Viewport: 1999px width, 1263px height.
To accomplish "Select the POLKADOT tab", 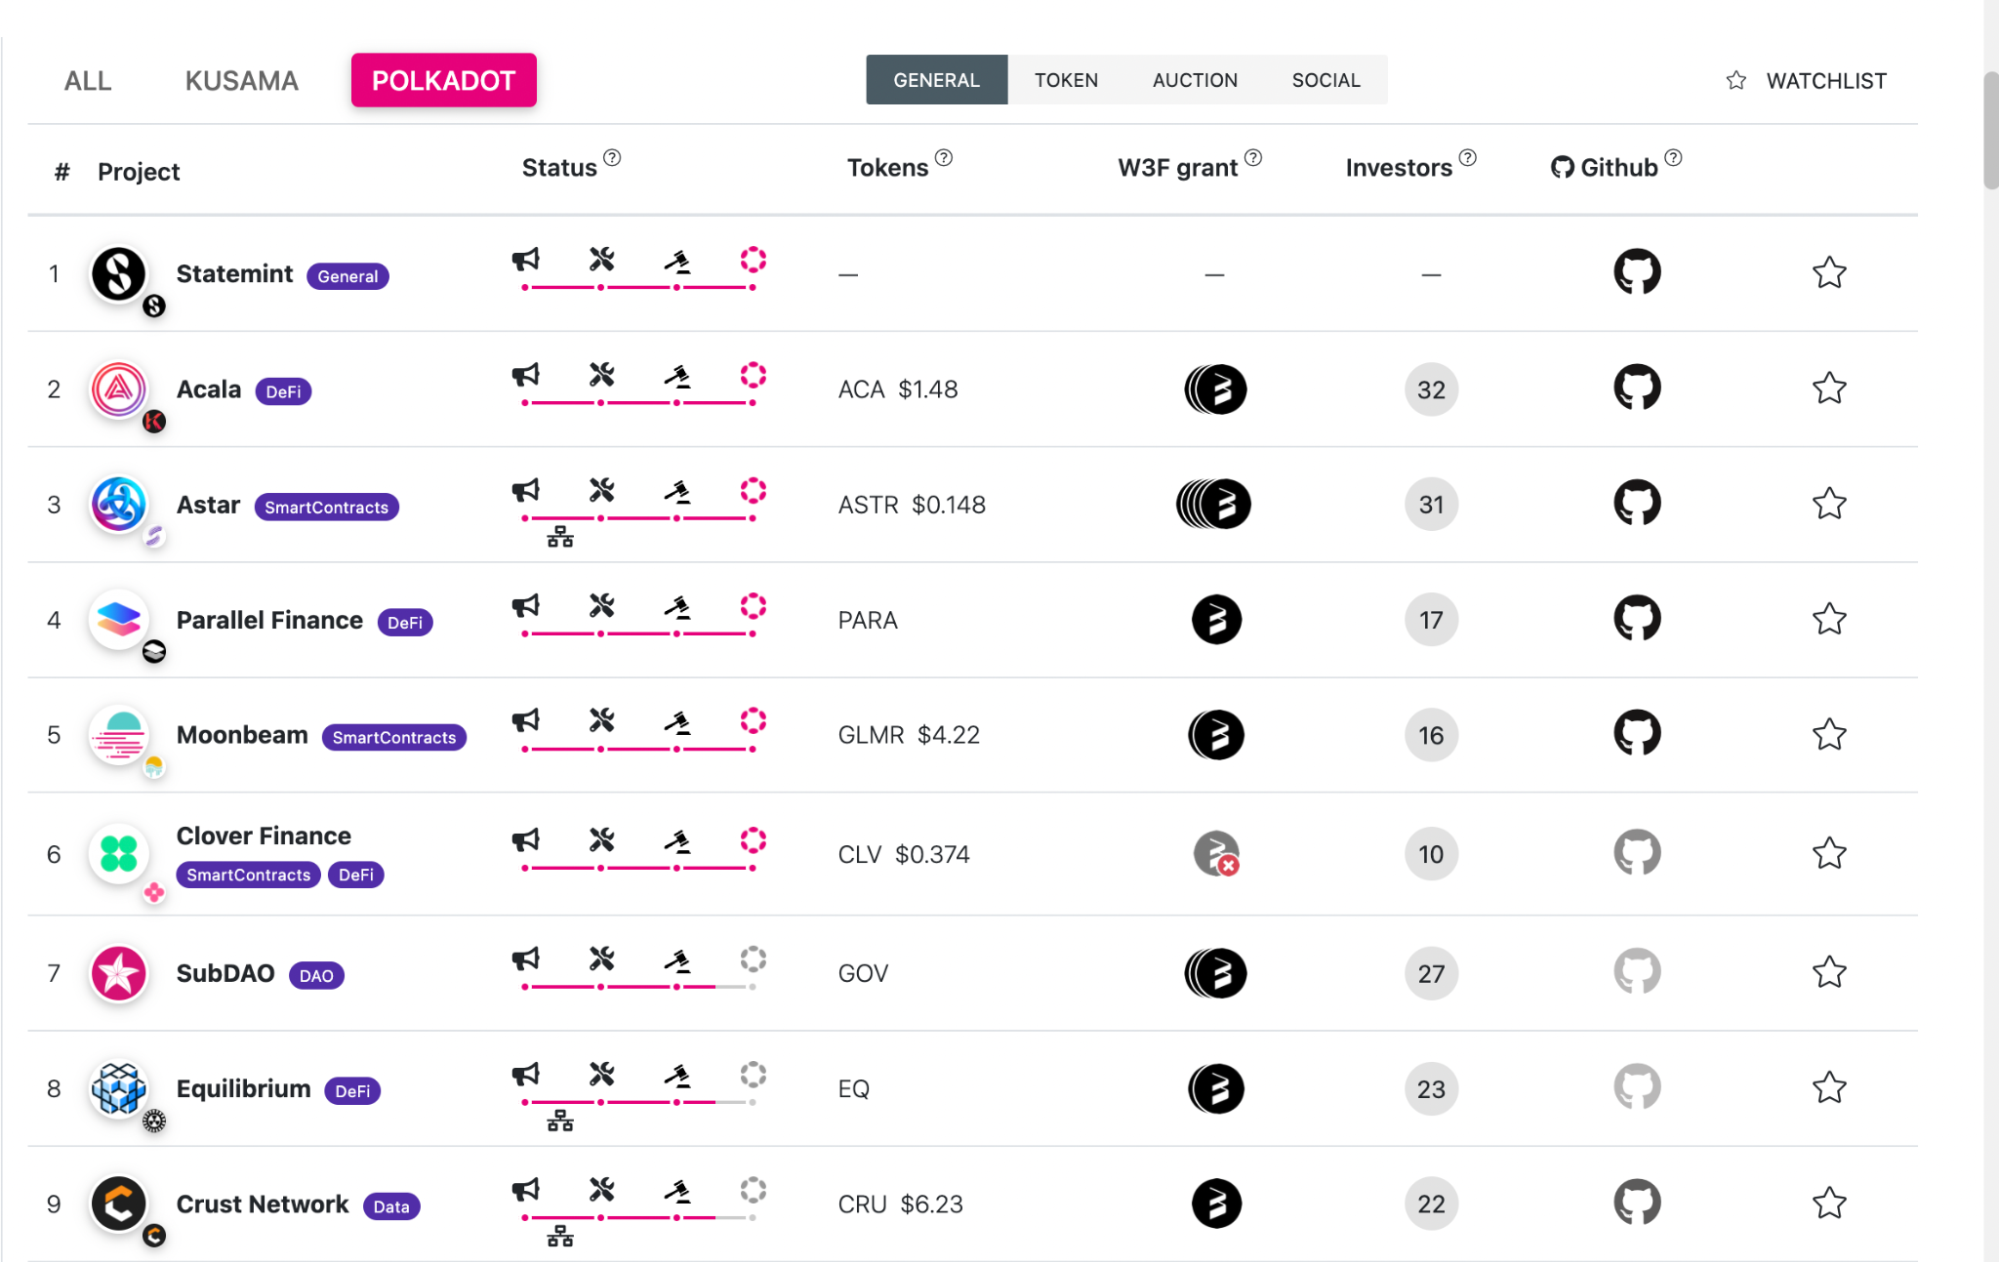I will click(444, 80).
